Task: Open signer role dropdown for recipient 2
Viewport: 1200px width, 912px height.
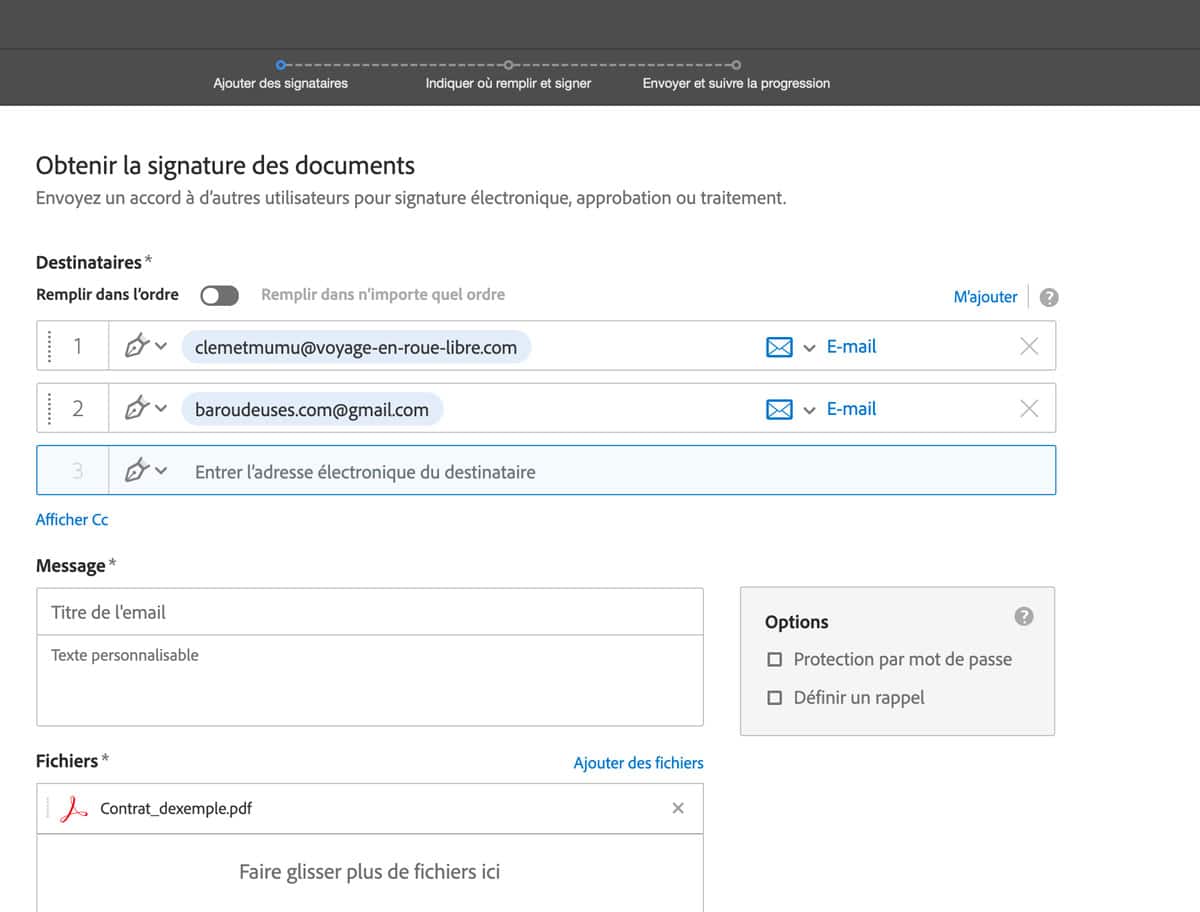Action: tap(145, 409)
